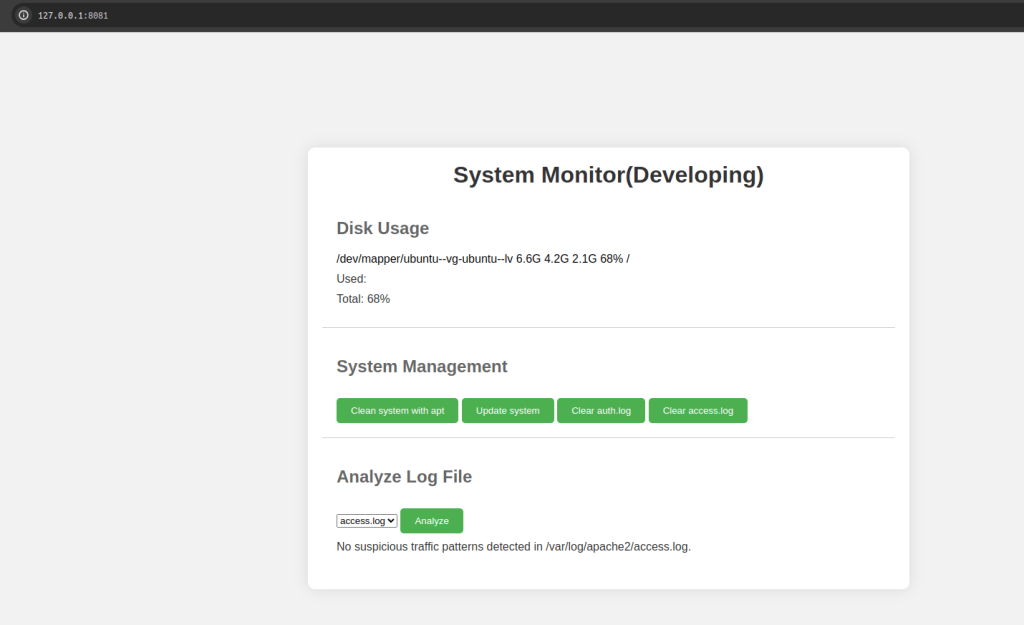Select the System Management heading
The image size is (1024, 625).
pyautogui.click(x=421, y=366)
